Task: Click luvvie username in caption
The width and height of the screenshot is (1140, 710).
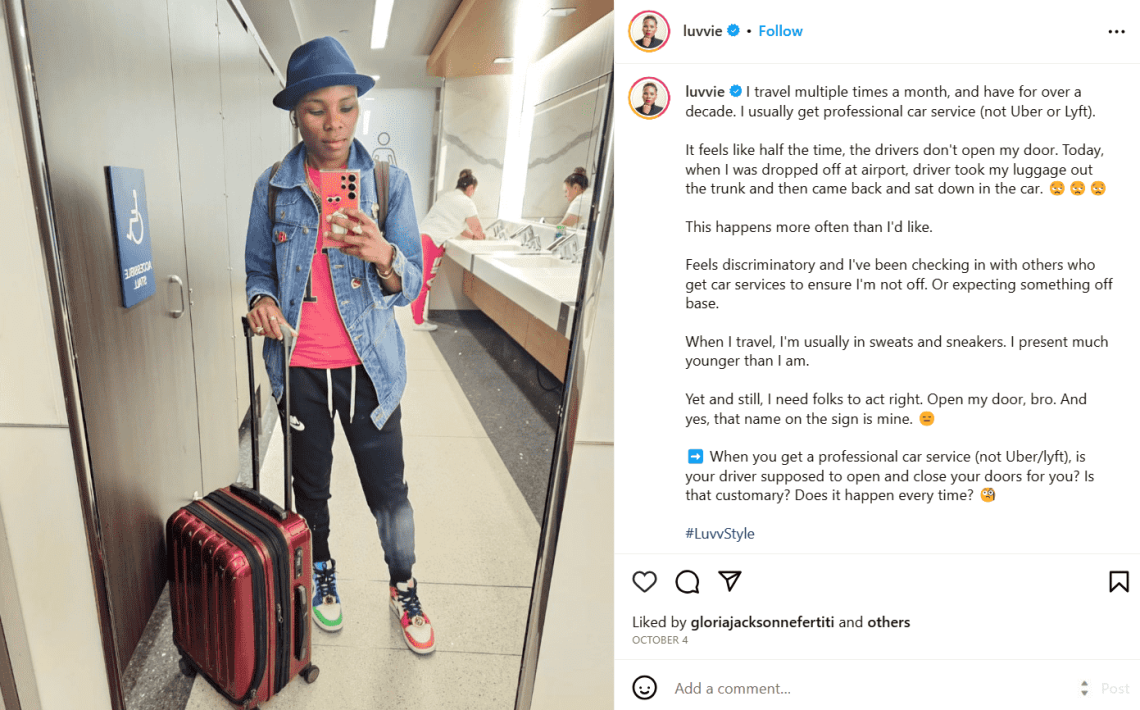Action: click(705, 92)
